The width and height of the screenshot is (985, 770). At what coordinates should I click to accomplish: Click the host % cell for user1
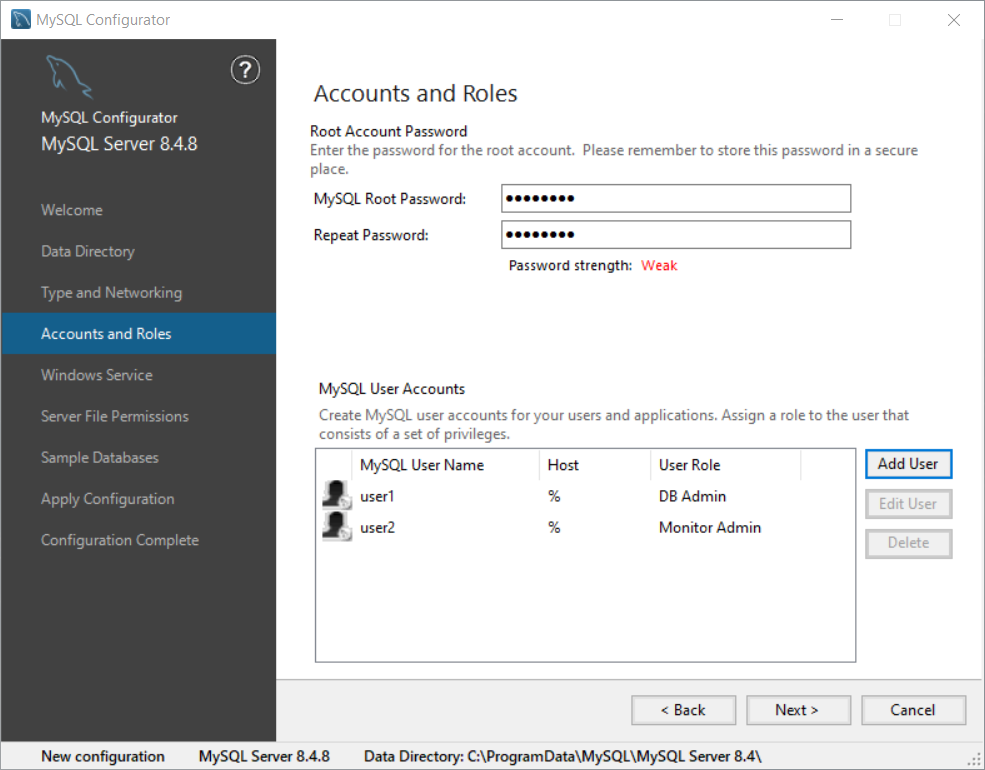point(553,496)
